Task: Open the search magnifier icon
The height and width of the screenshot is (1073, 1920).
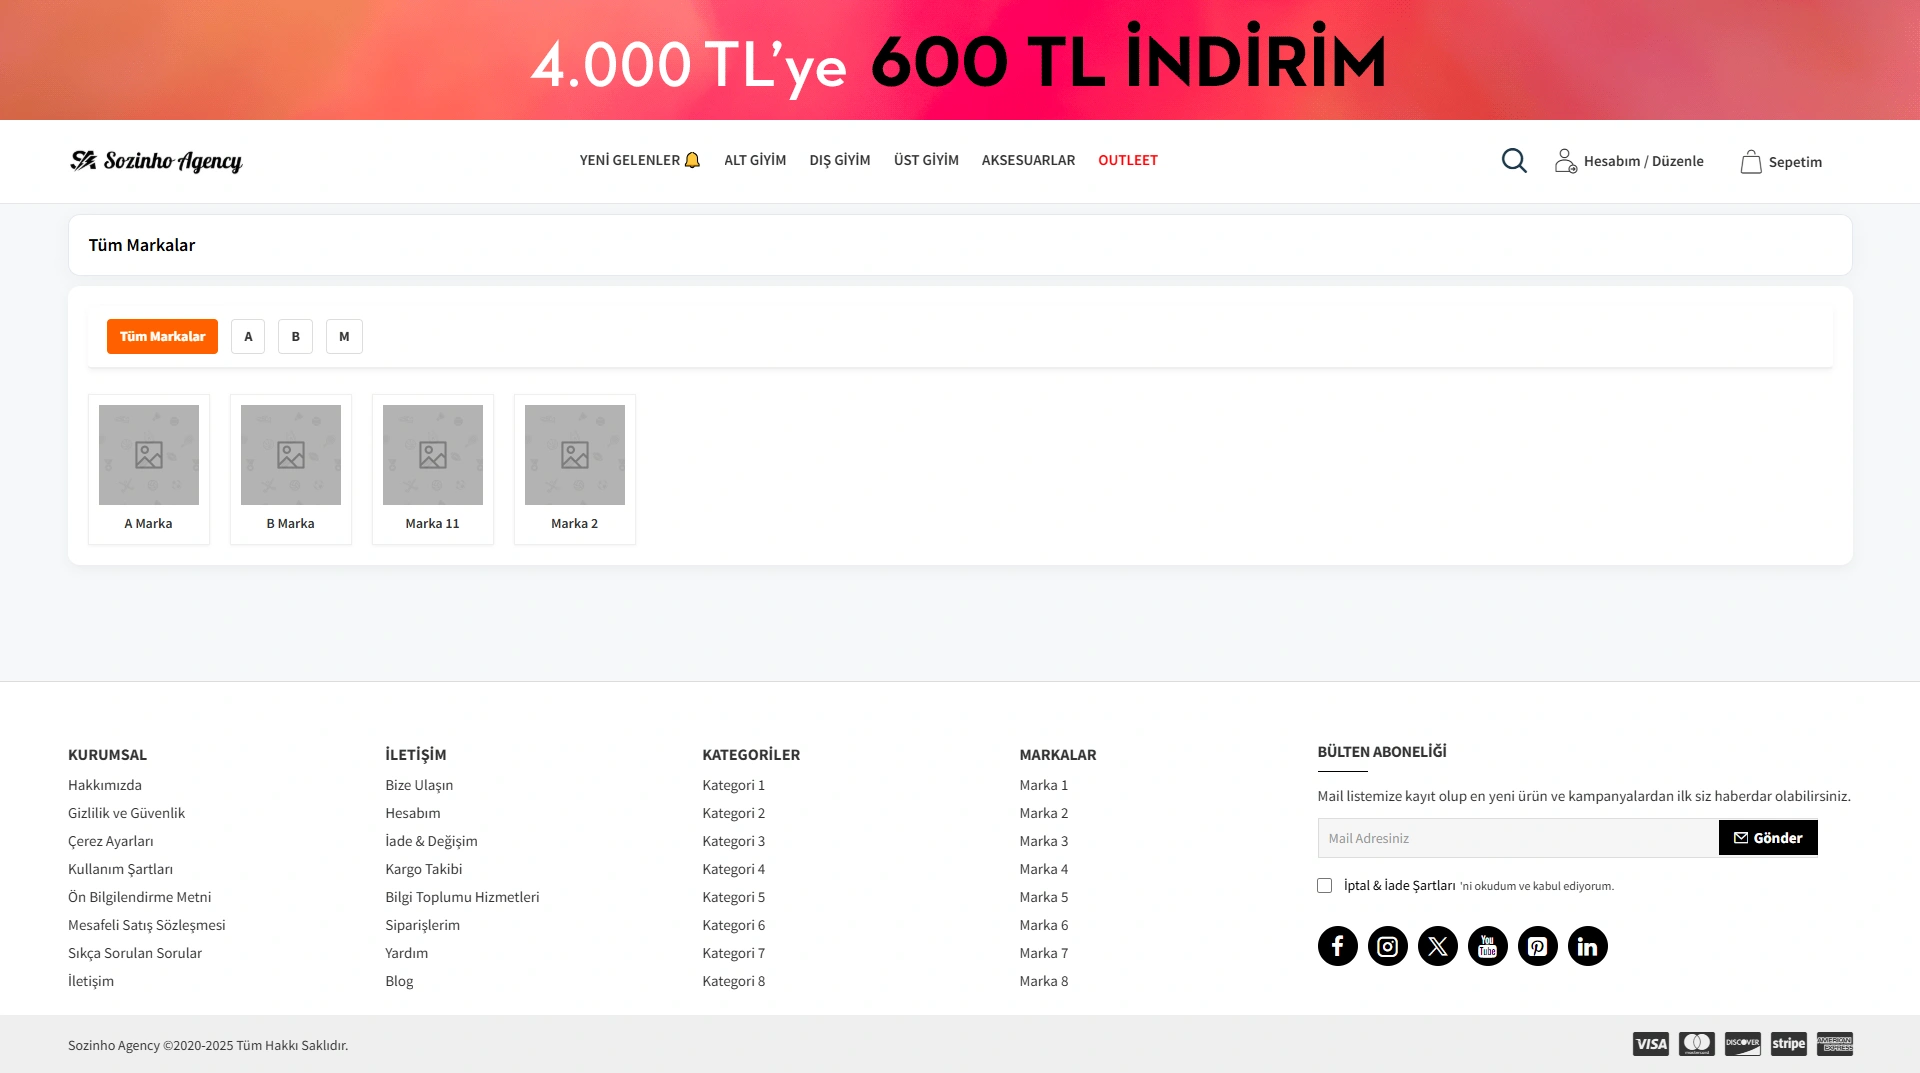Action: 1514,160
